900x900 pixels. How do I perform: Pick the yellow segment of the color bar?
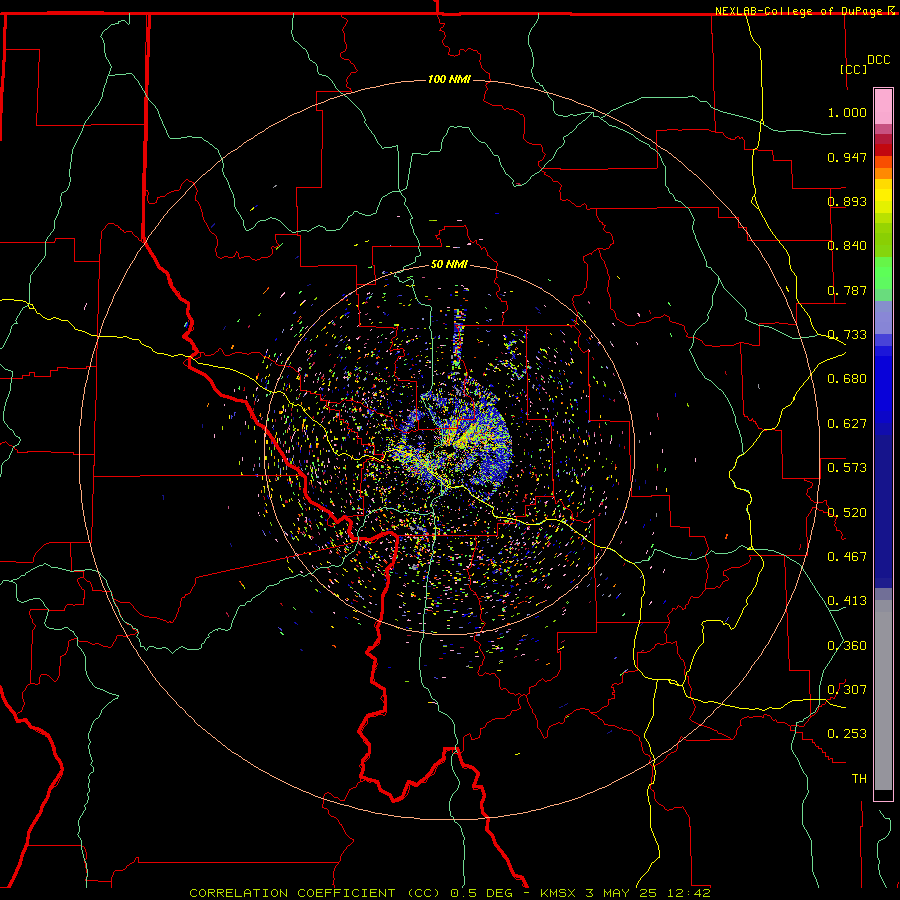(883, 197)
